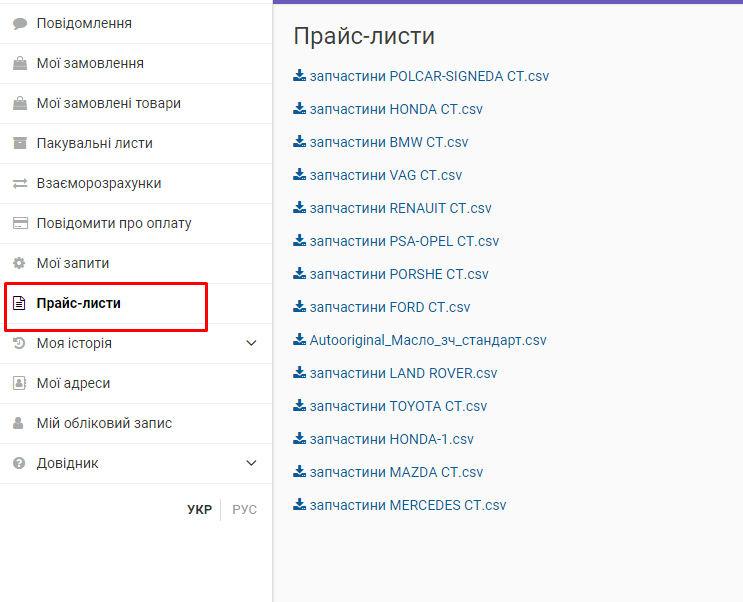The height and width of the screenshot is (602, 743).
Task: Click the bag icon beside Мої замовлення
Action: coord(20,64)
